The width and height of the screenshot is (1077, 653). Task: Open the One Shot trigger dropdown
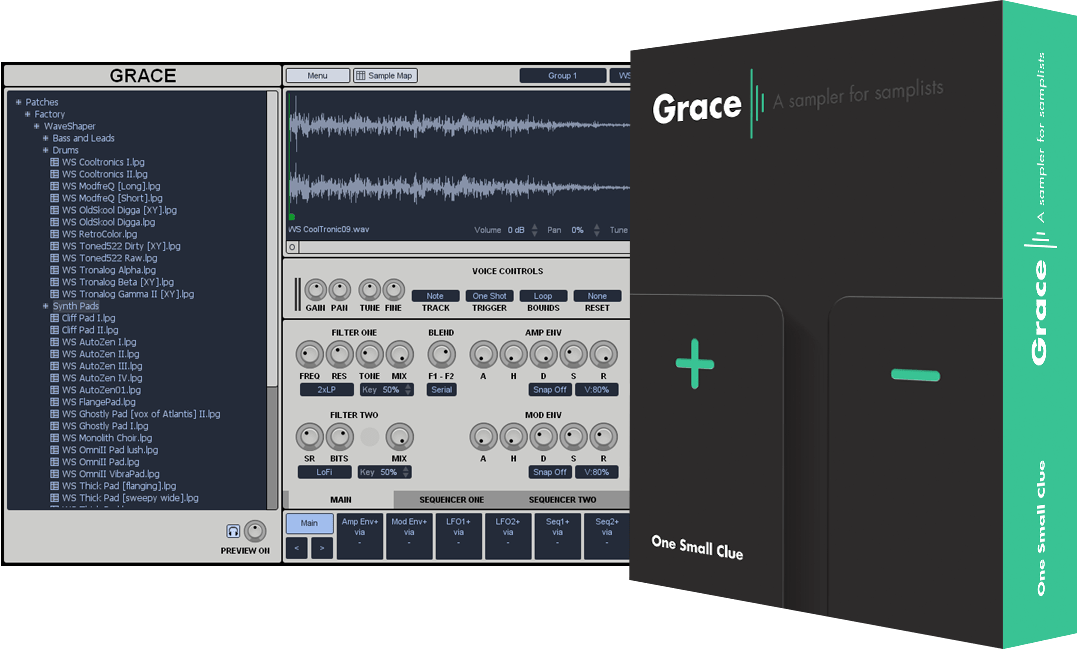point(490,296)
